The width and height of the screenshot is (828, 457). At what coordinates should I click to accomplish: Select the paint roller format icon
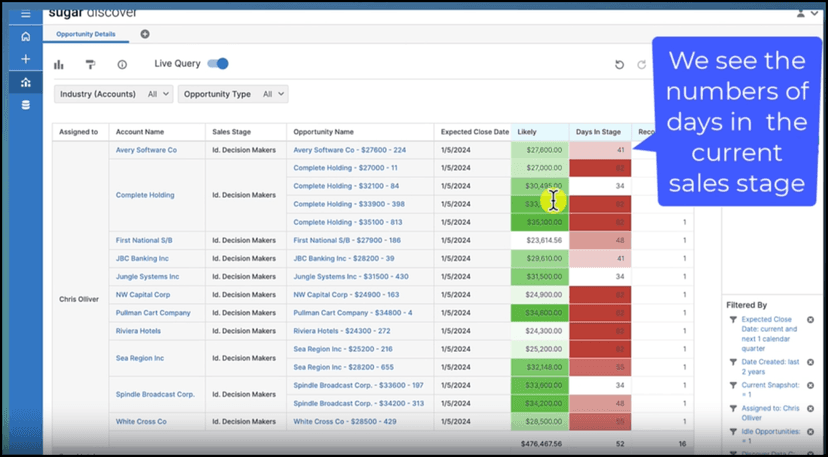[x=90, y=64]
